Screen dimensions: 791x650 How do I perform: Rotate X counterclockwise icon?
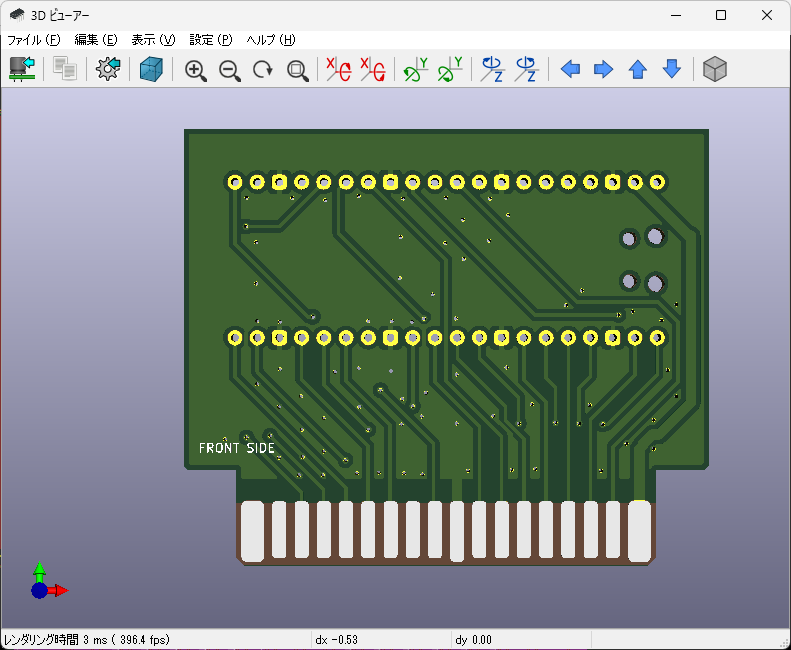coord(373,69)
